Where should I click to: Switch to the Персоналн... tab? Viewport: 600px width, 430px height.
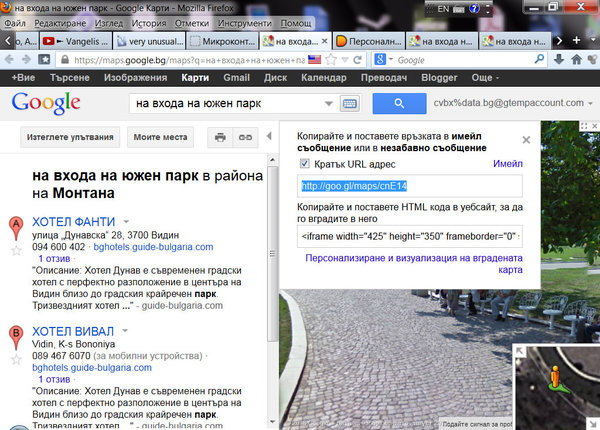[x=369, y=41]
